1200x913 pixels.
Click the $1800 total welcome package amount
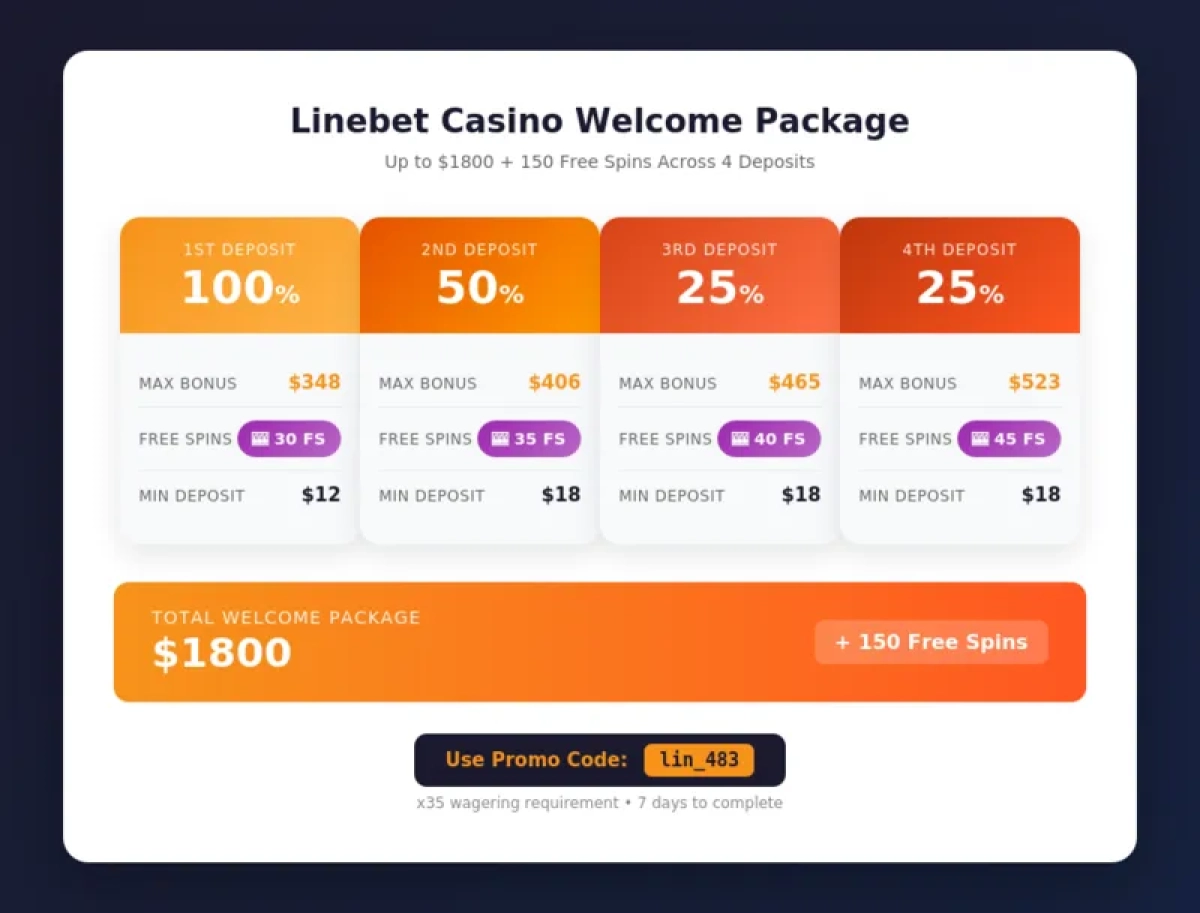pyautogui.click(x=222, y=654)
